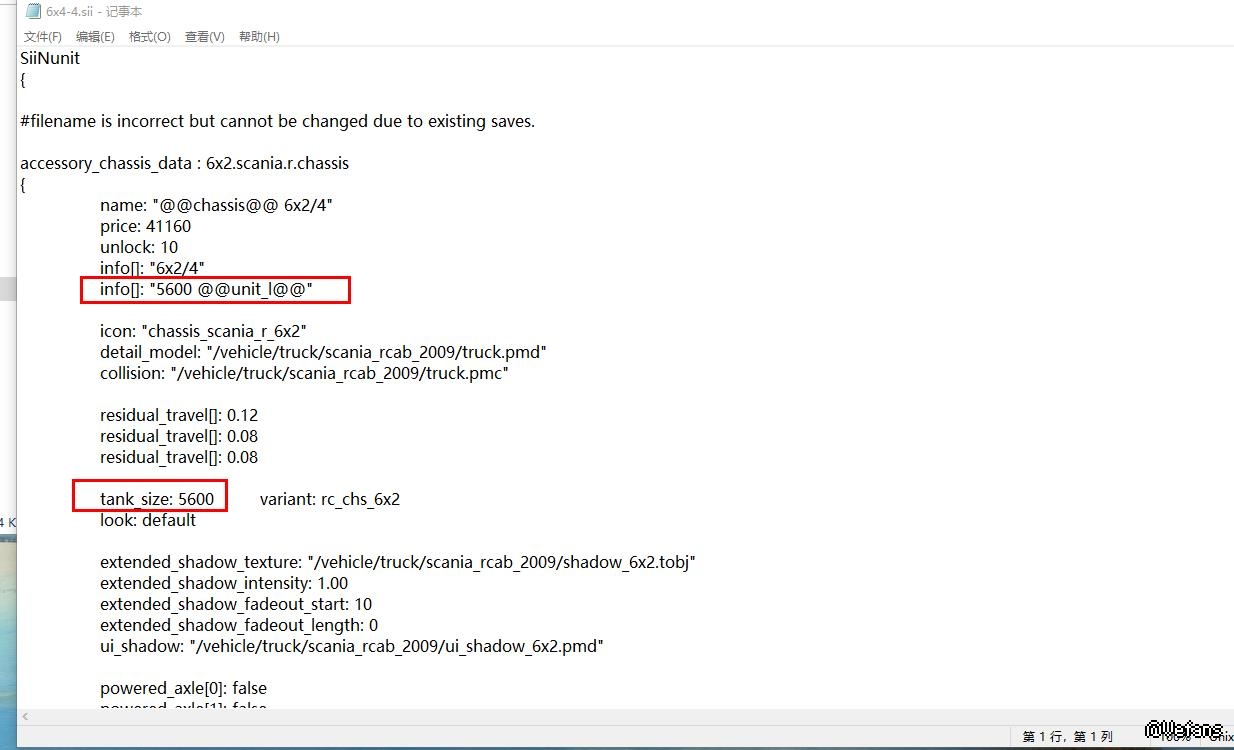Click the unlock: 10 line
Image resolution: width=1234 pixels, height=750 pixels.
[x=139, y=247]
